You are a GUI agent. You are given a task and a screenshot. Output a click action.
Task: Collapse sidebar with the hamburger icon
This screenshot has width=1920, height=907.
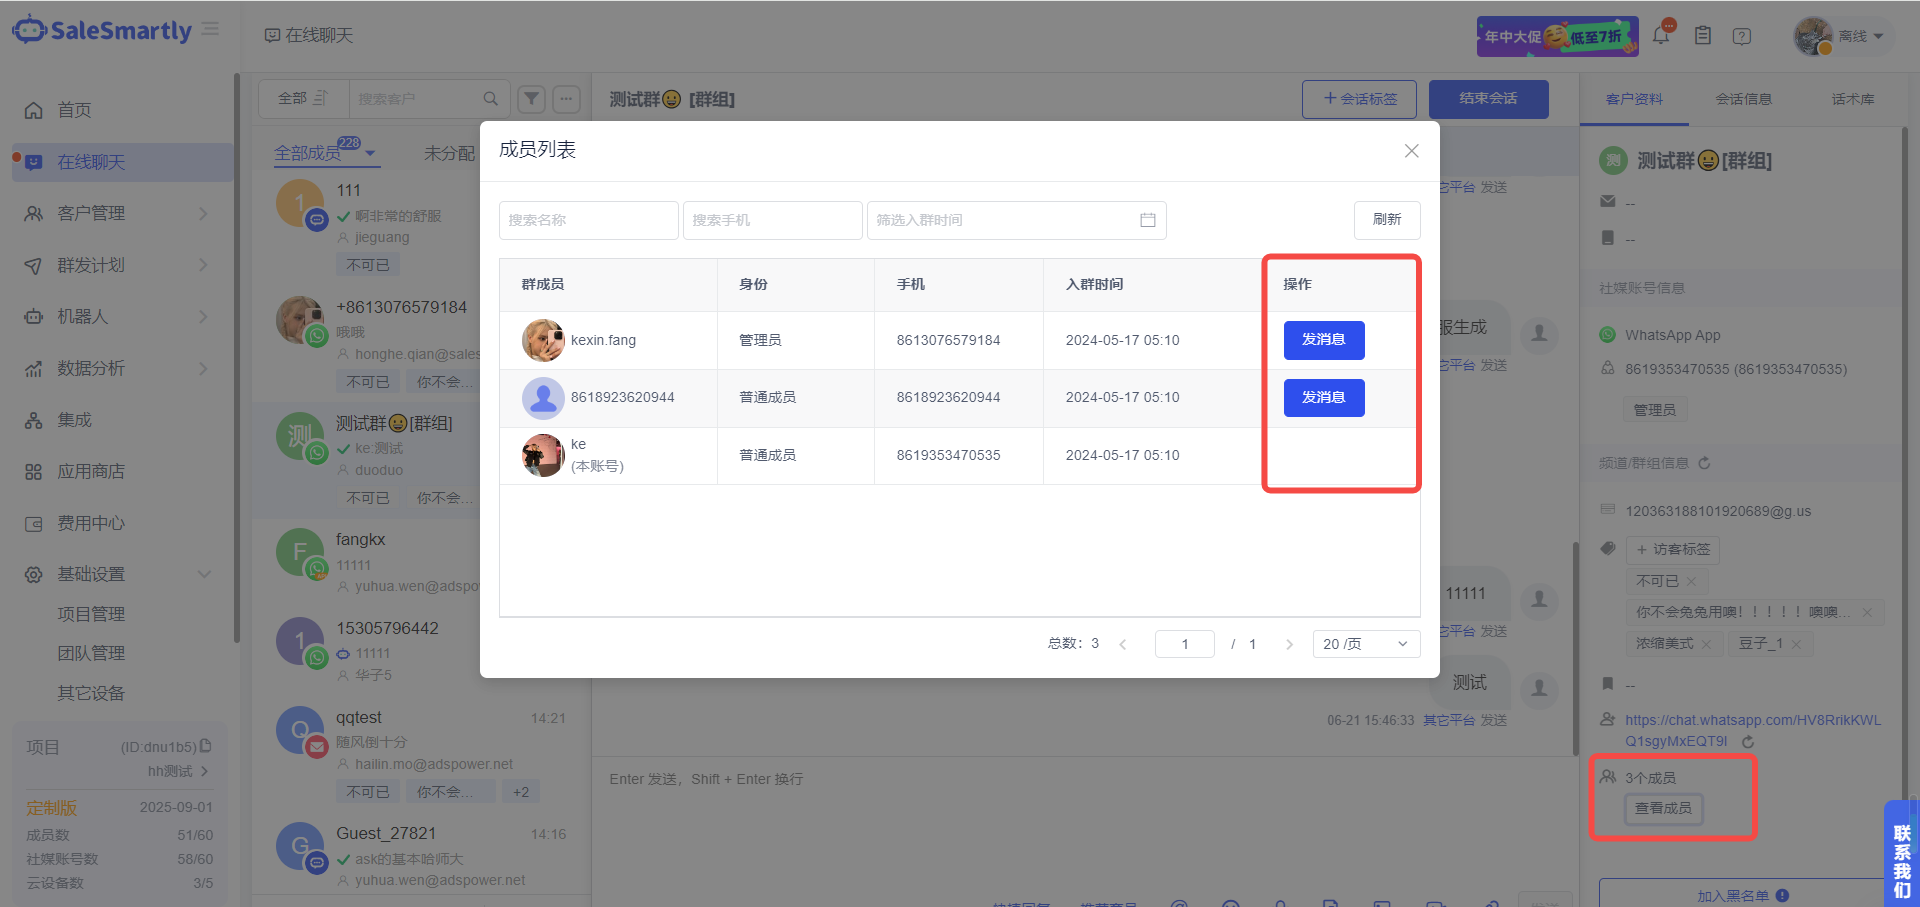[x=211, y=29]
